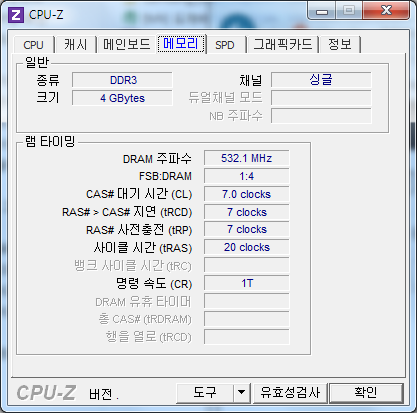Click the empty NB 주파수 field

coord(321,116)
